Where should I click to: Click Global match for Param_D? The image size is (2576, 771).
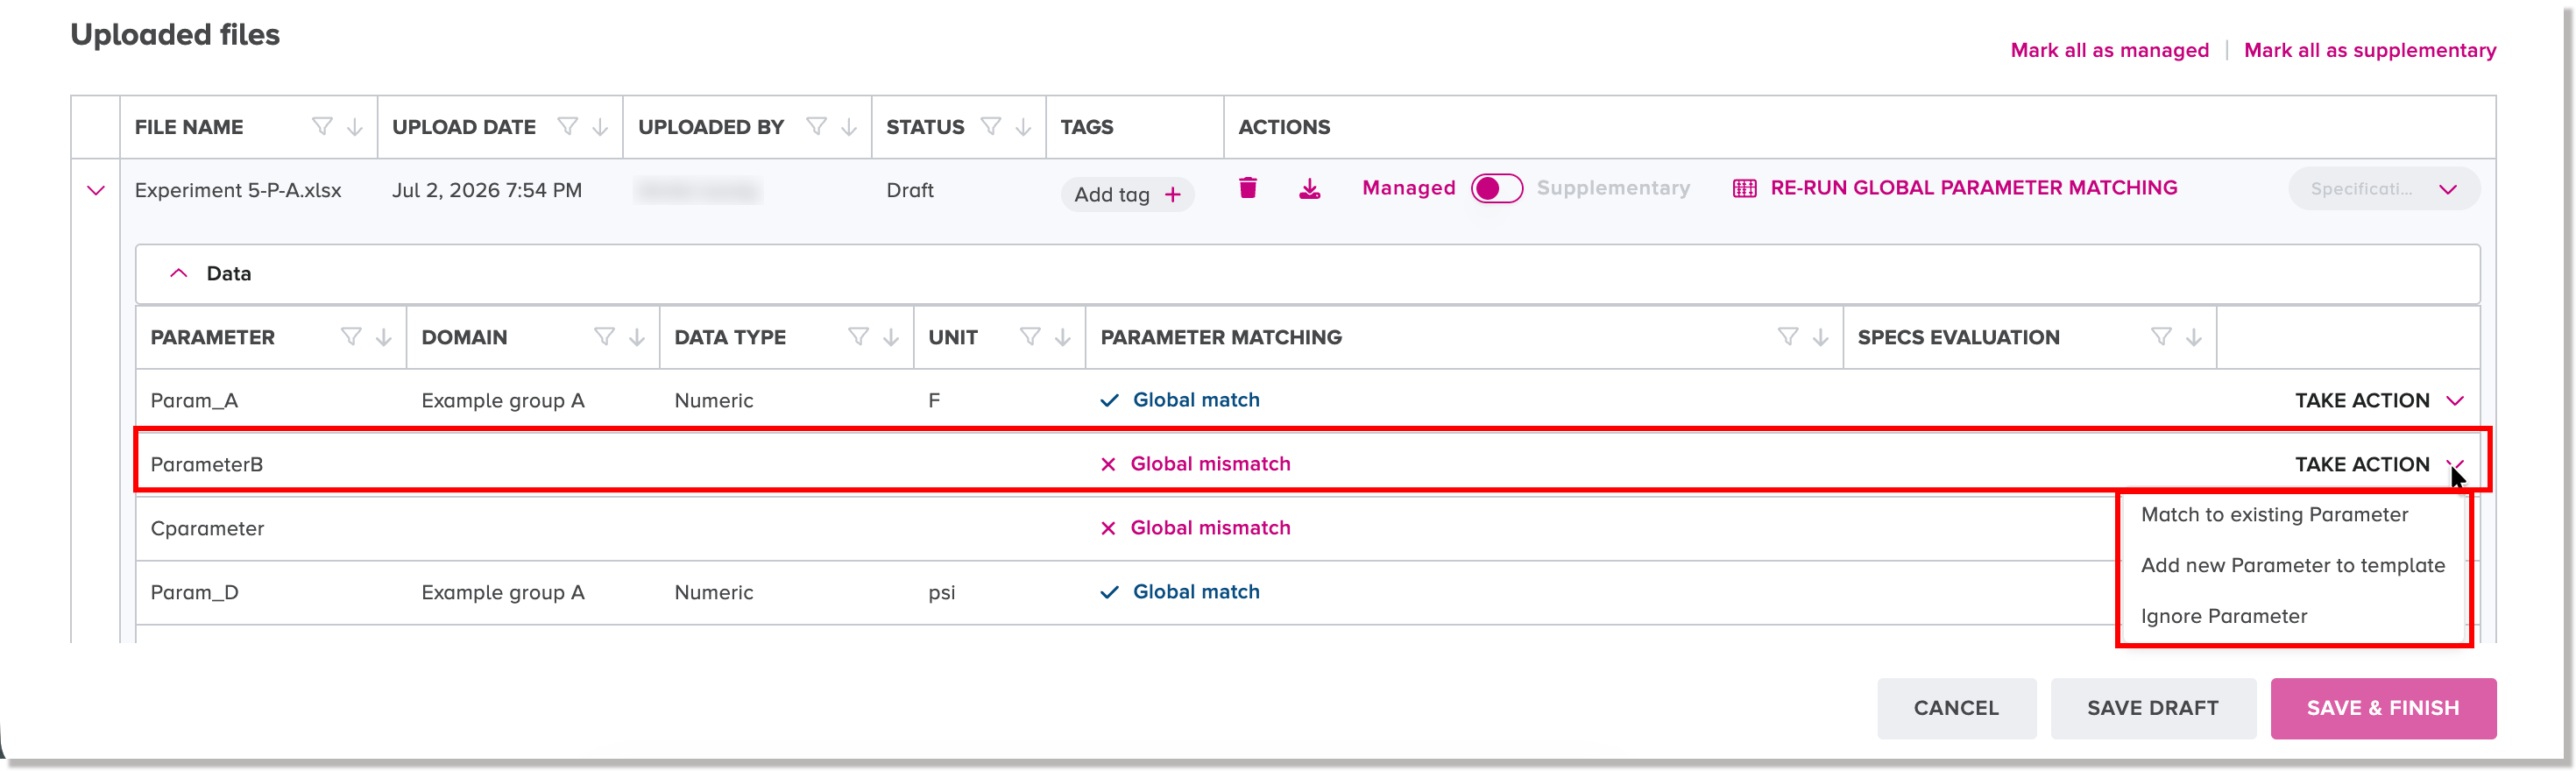click(x=1179, y=592)
